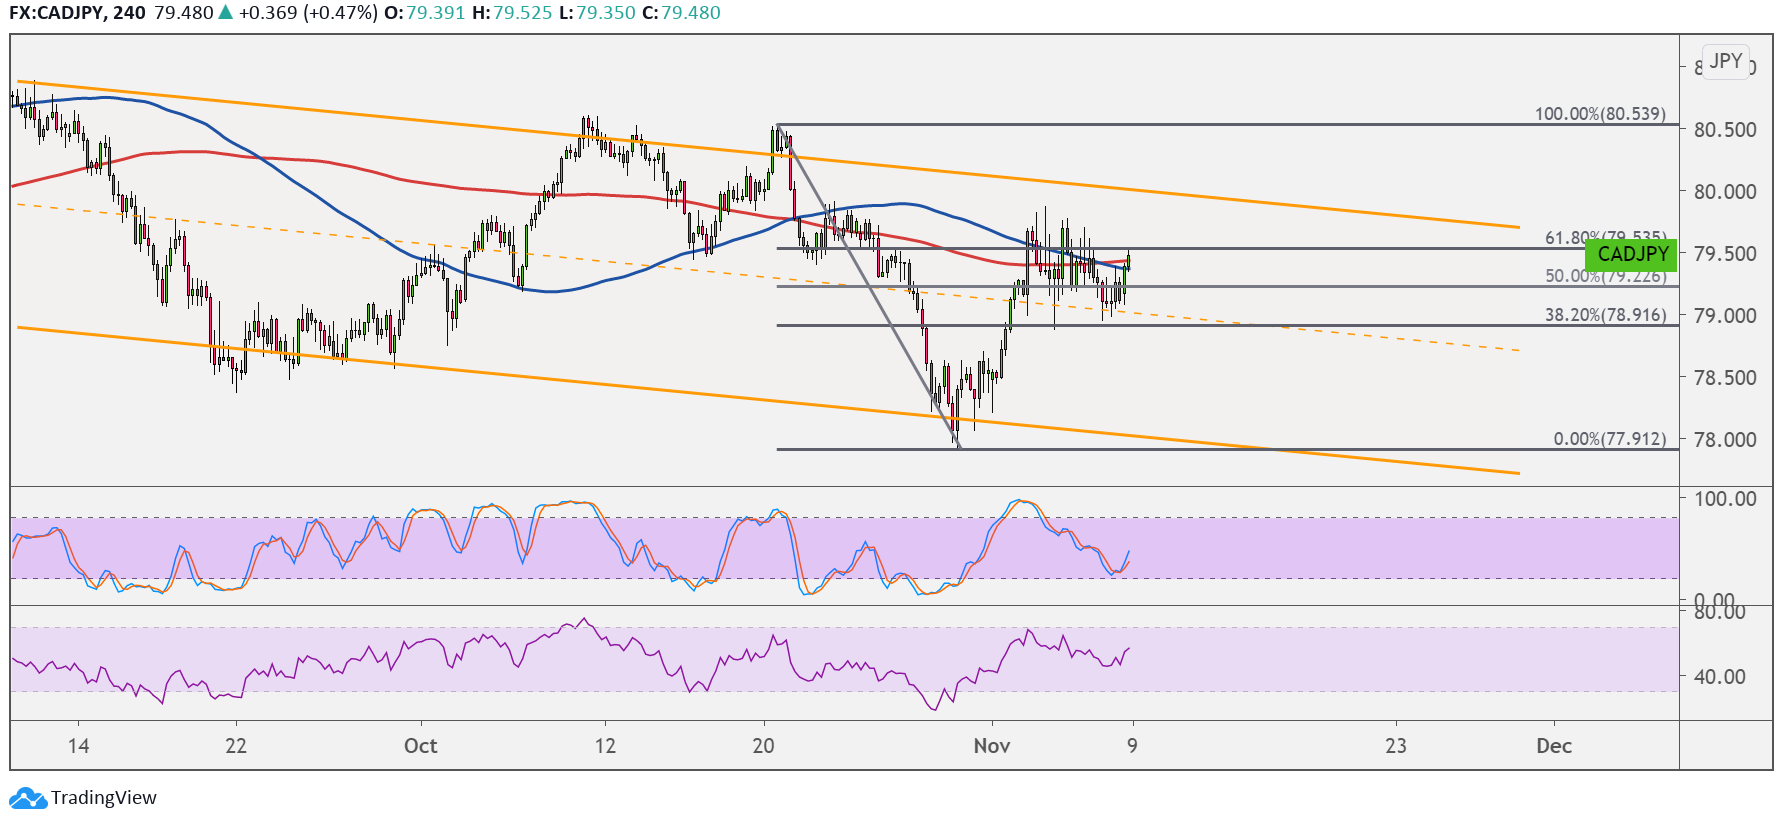Click the 14 date label on time axis
1783x825 pixels.
[x=78, y=746]
